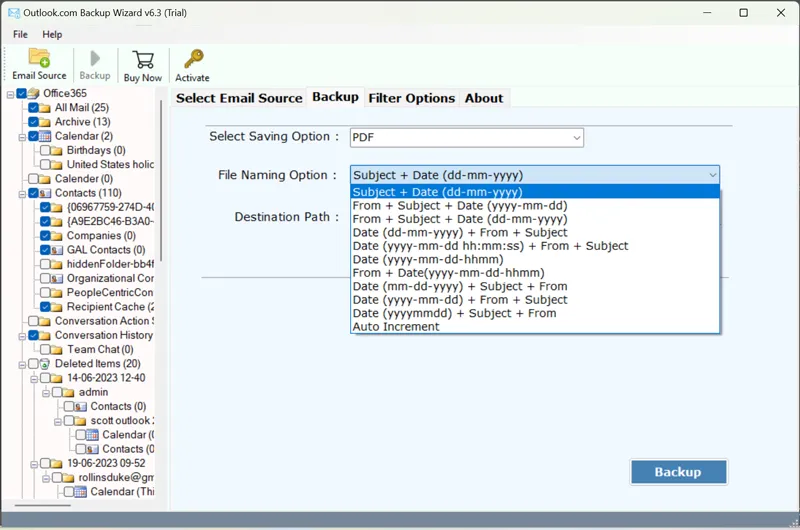Switch to the Filter Options tab

tap(411, 98)
